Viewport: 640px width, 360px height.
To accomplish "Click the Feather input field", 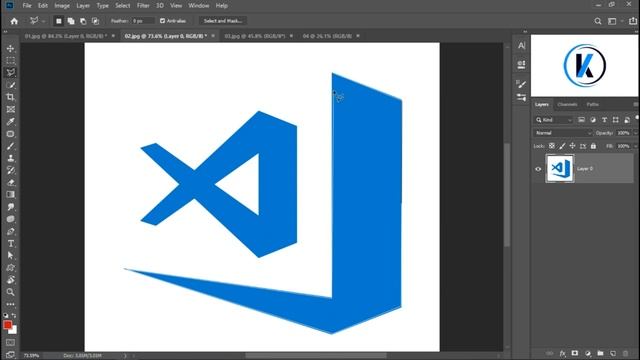I will 142,21.
